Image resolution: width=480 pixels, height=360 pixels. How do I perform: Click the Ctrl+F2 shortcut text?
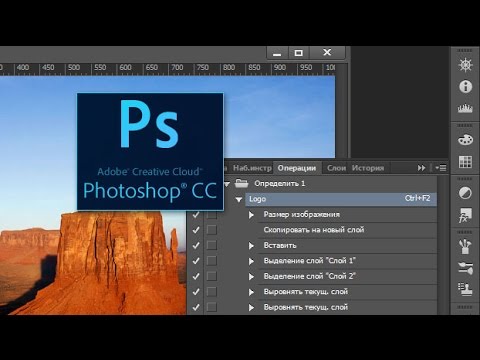pos(417,198)
